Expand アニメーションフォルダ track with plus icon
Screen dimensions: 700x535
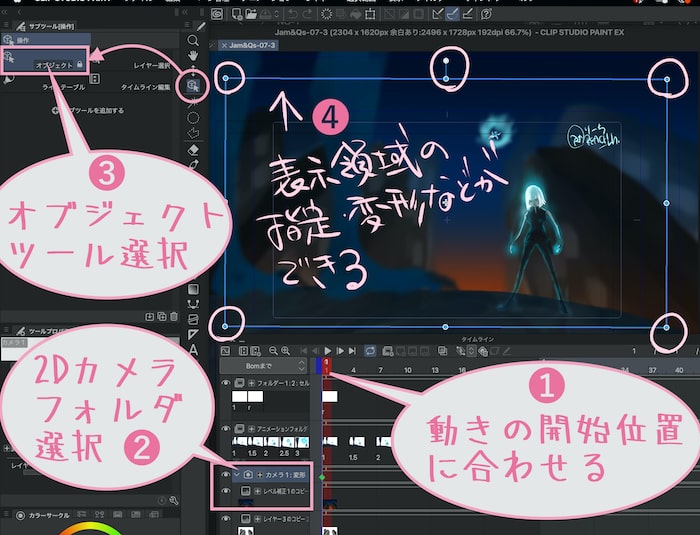(251, 429)
